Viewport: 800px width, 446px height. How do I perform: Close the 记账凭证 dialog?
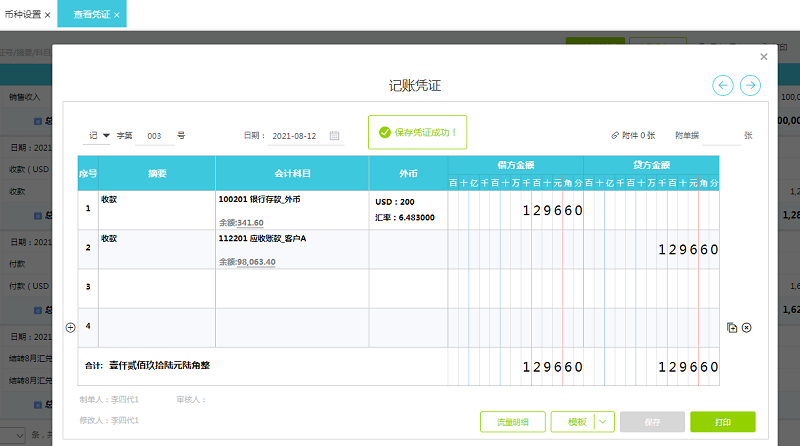764,57
